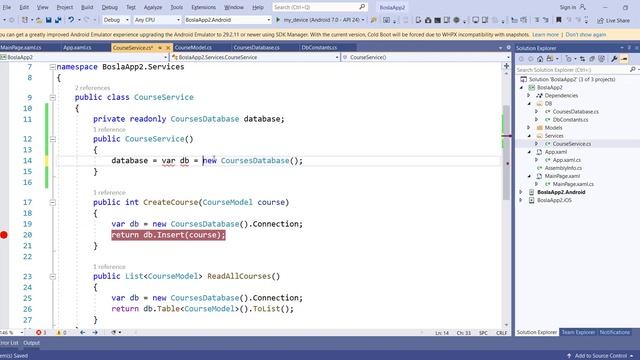Click the editor vertical scrollbar thumb

506,153
